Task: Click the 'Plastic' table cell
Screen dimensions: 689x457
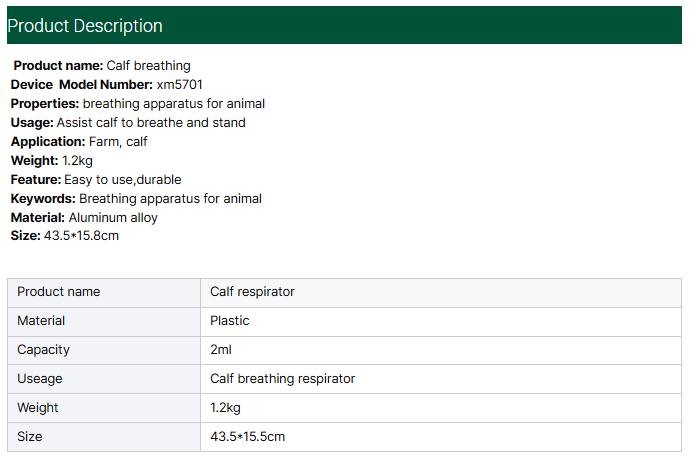Action: [230, 321]
